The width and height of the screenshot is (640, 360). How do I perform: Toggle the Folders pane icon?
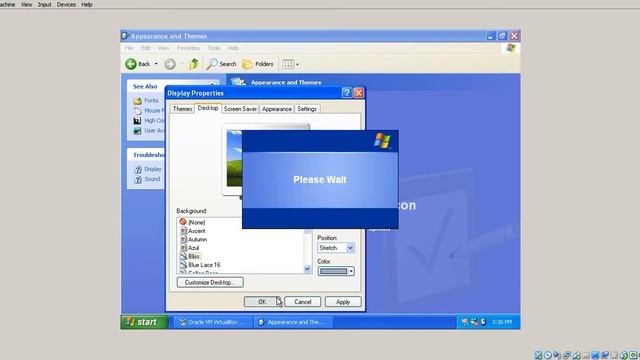click(247, 64)
